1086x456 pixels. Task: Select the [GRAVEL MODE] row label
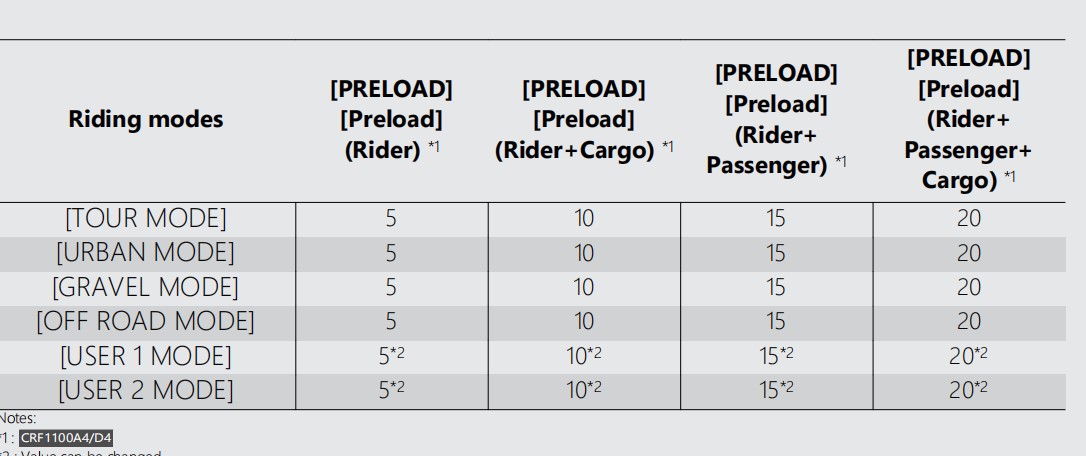(x=146, y=288)
